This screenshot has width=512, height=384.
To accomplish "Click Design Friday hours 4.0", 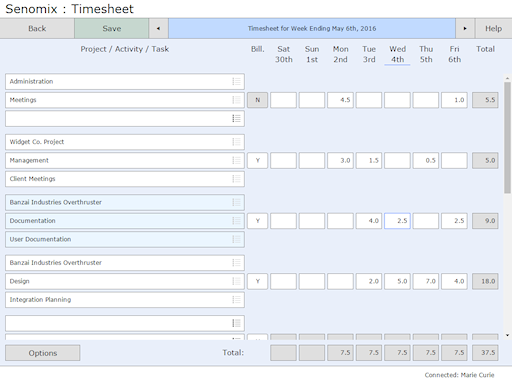I will (454, 281).
